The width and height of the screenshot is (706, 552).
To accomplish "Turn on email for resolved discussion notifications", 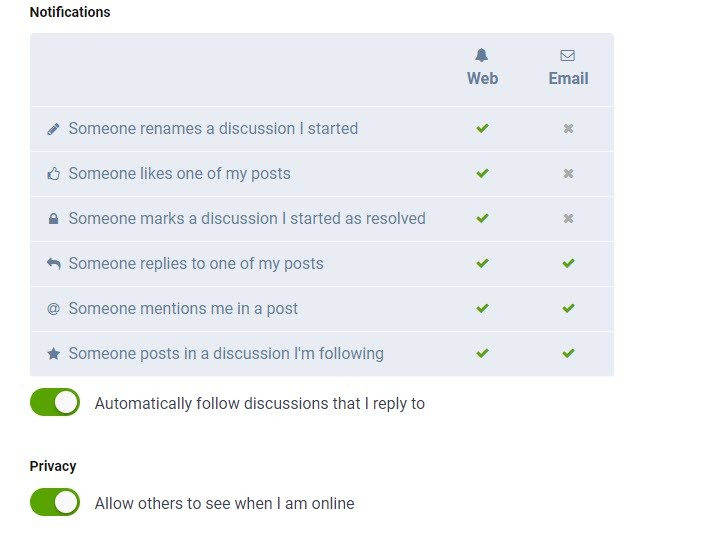I will 568,219.
